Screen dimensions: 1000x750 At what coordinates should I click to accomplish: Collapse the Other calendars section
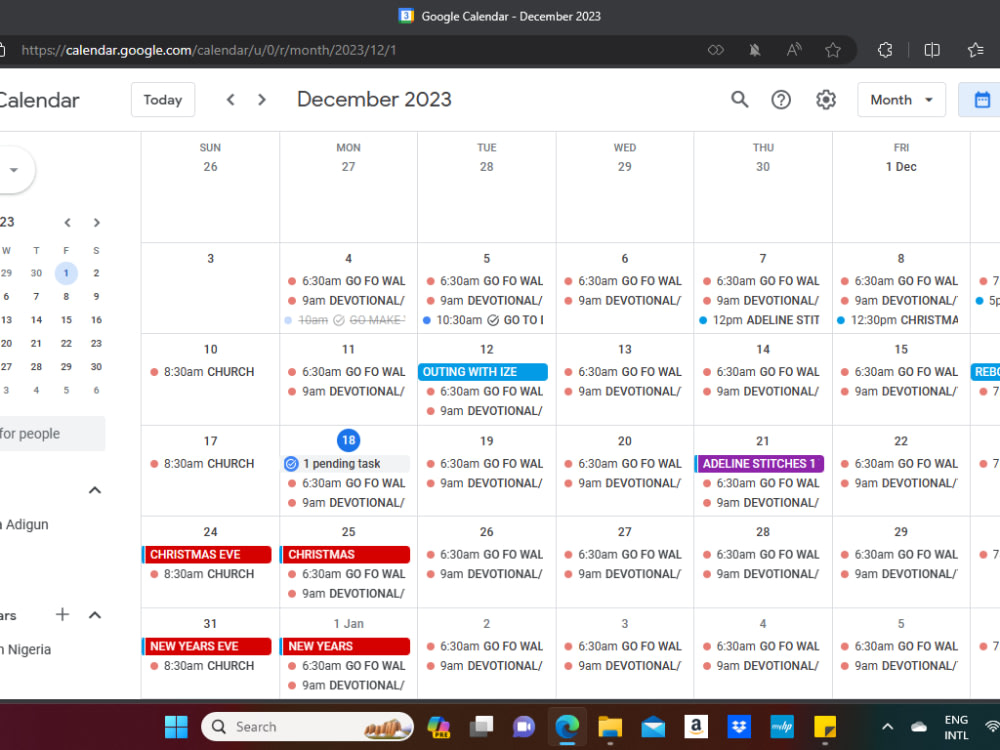(x=94, y=615)
